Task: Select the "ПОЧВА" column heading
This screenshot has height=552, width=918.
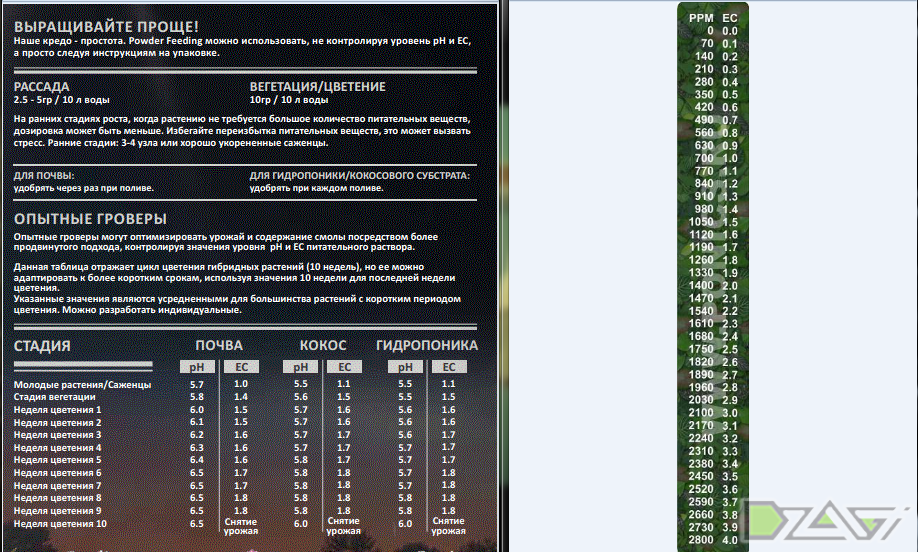Action: click(219, 345)
